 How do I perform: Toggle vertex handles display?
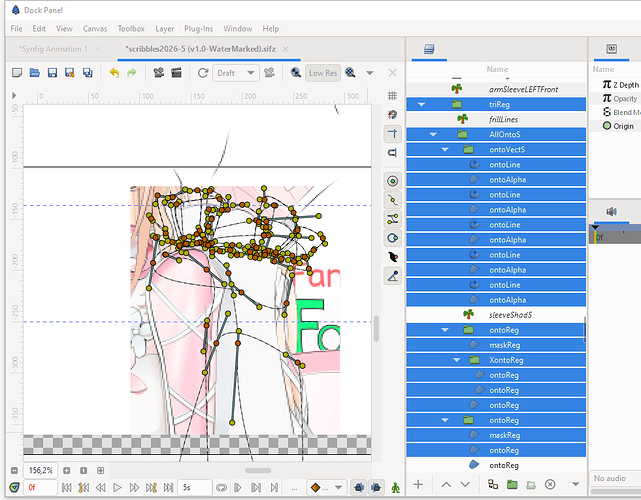[392, 200]
